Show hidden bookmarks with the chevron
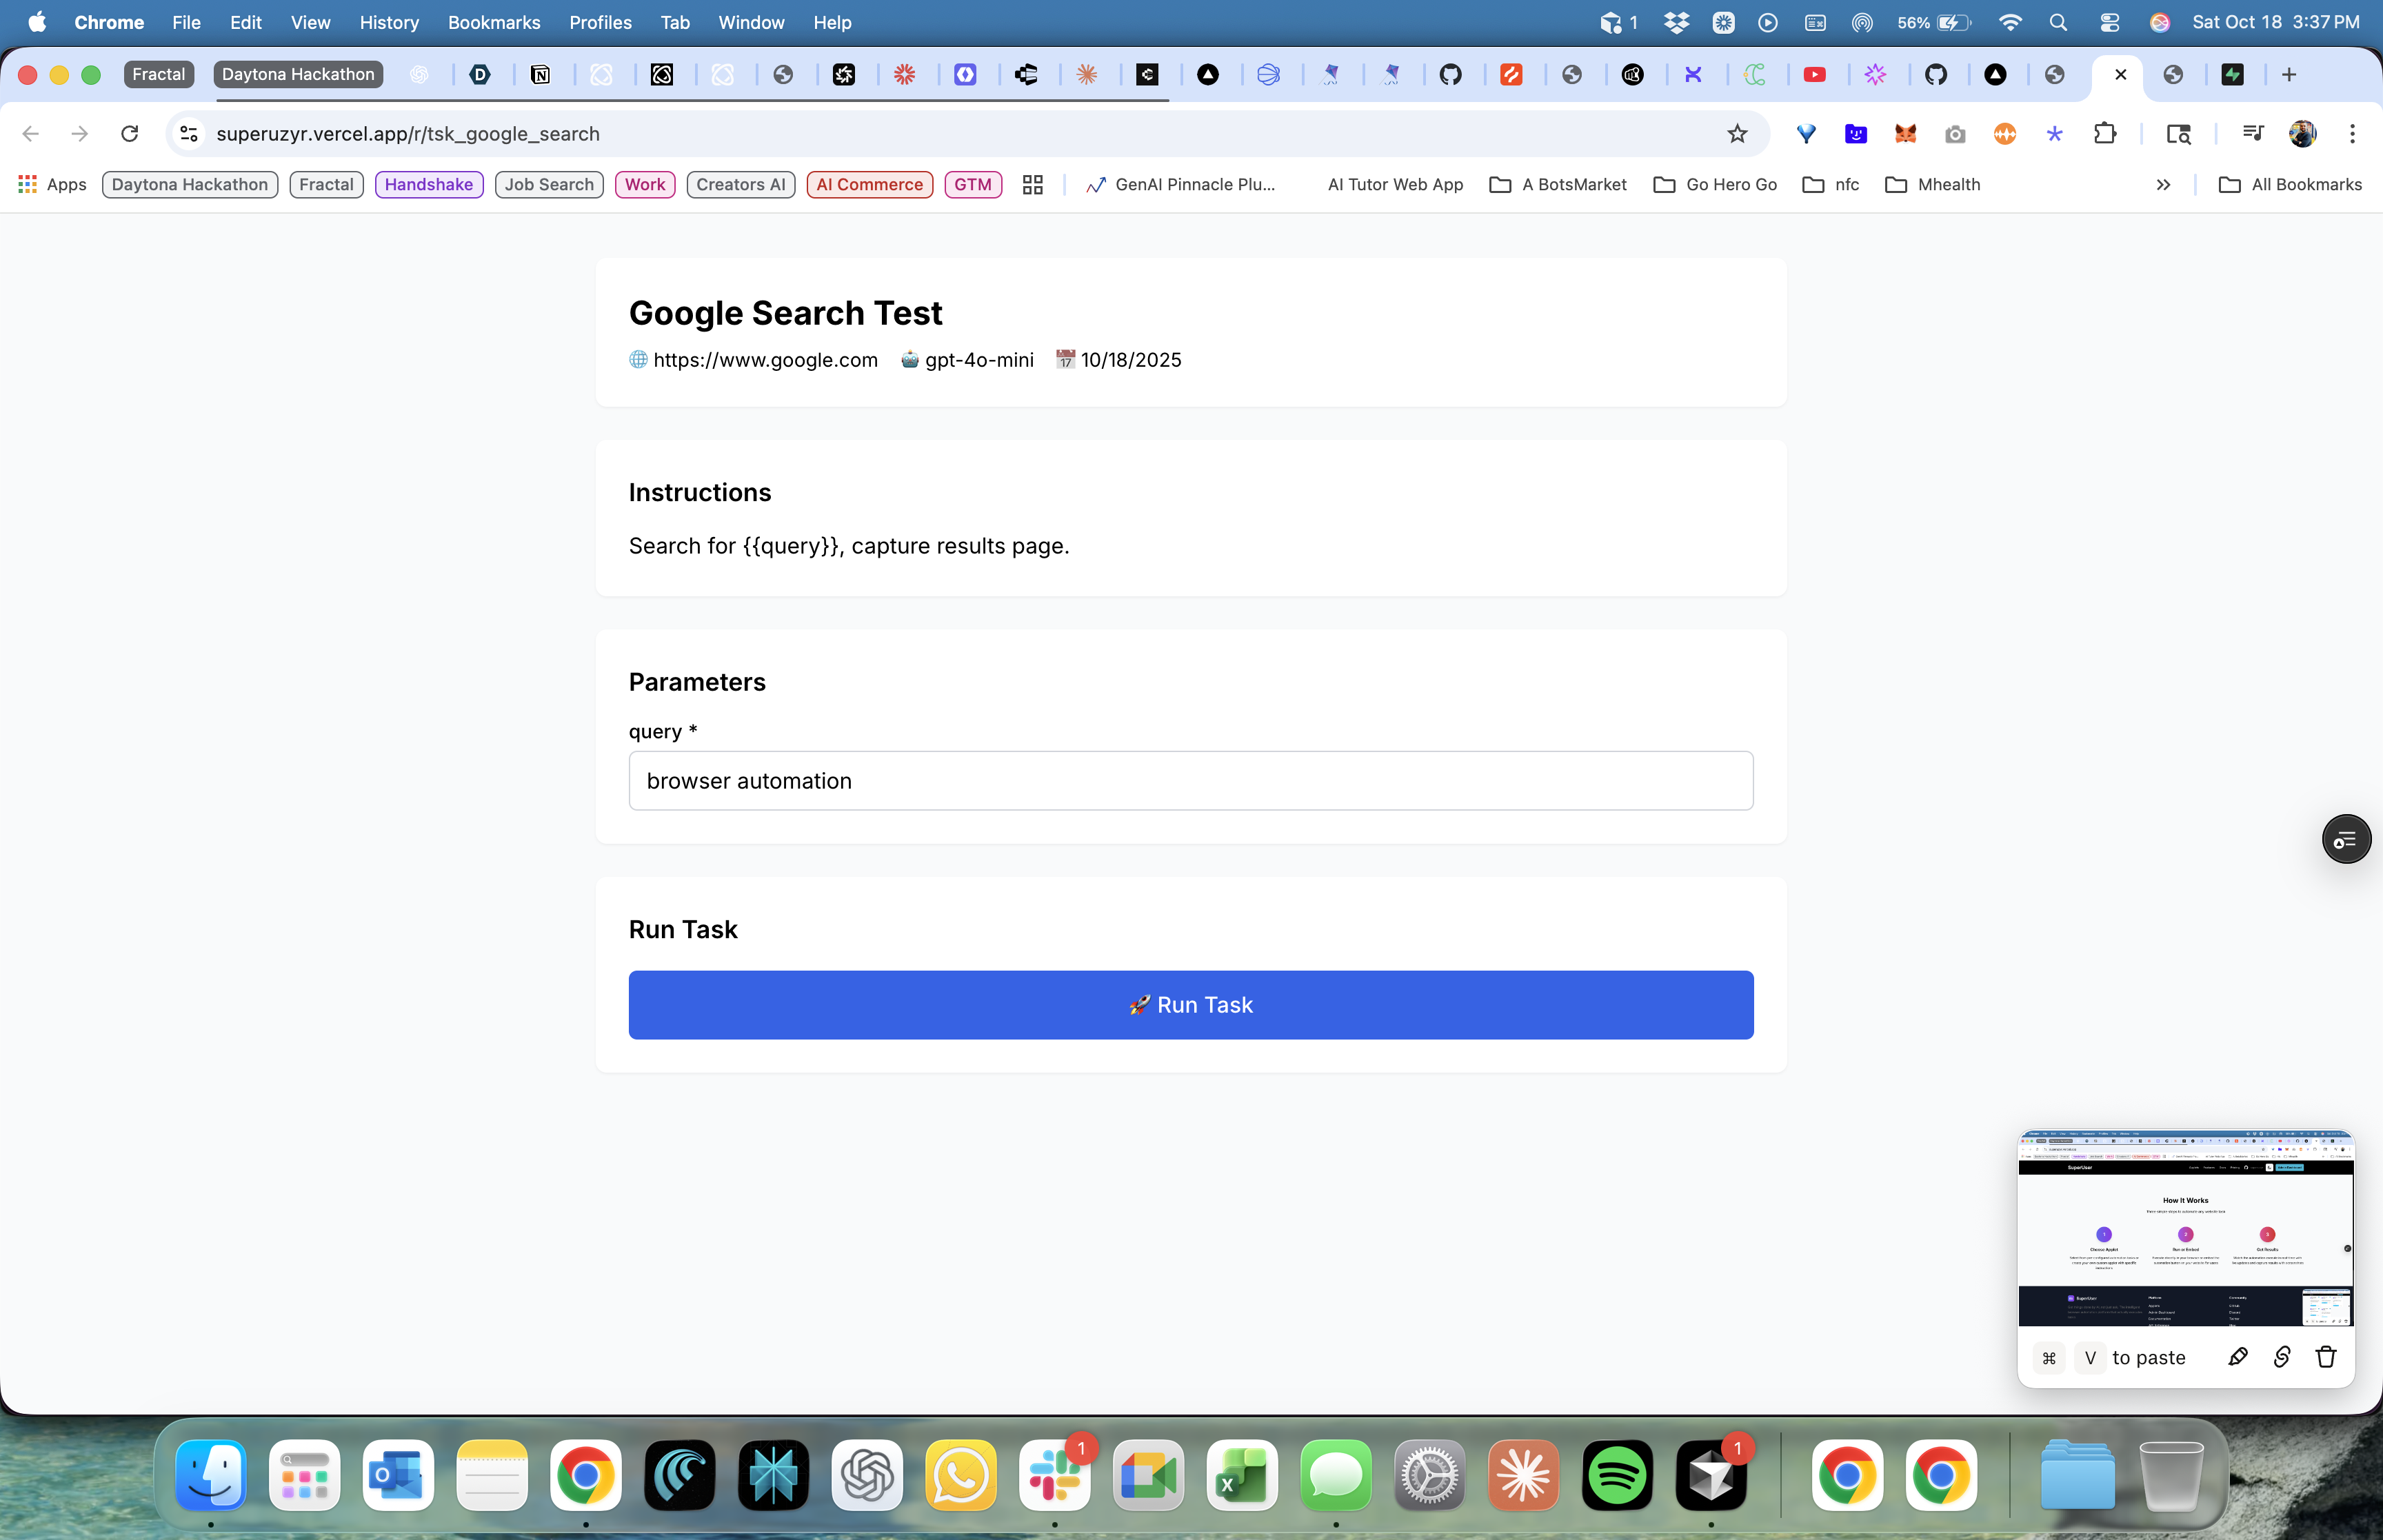 pyautogui.click(x=2163, y=185)
